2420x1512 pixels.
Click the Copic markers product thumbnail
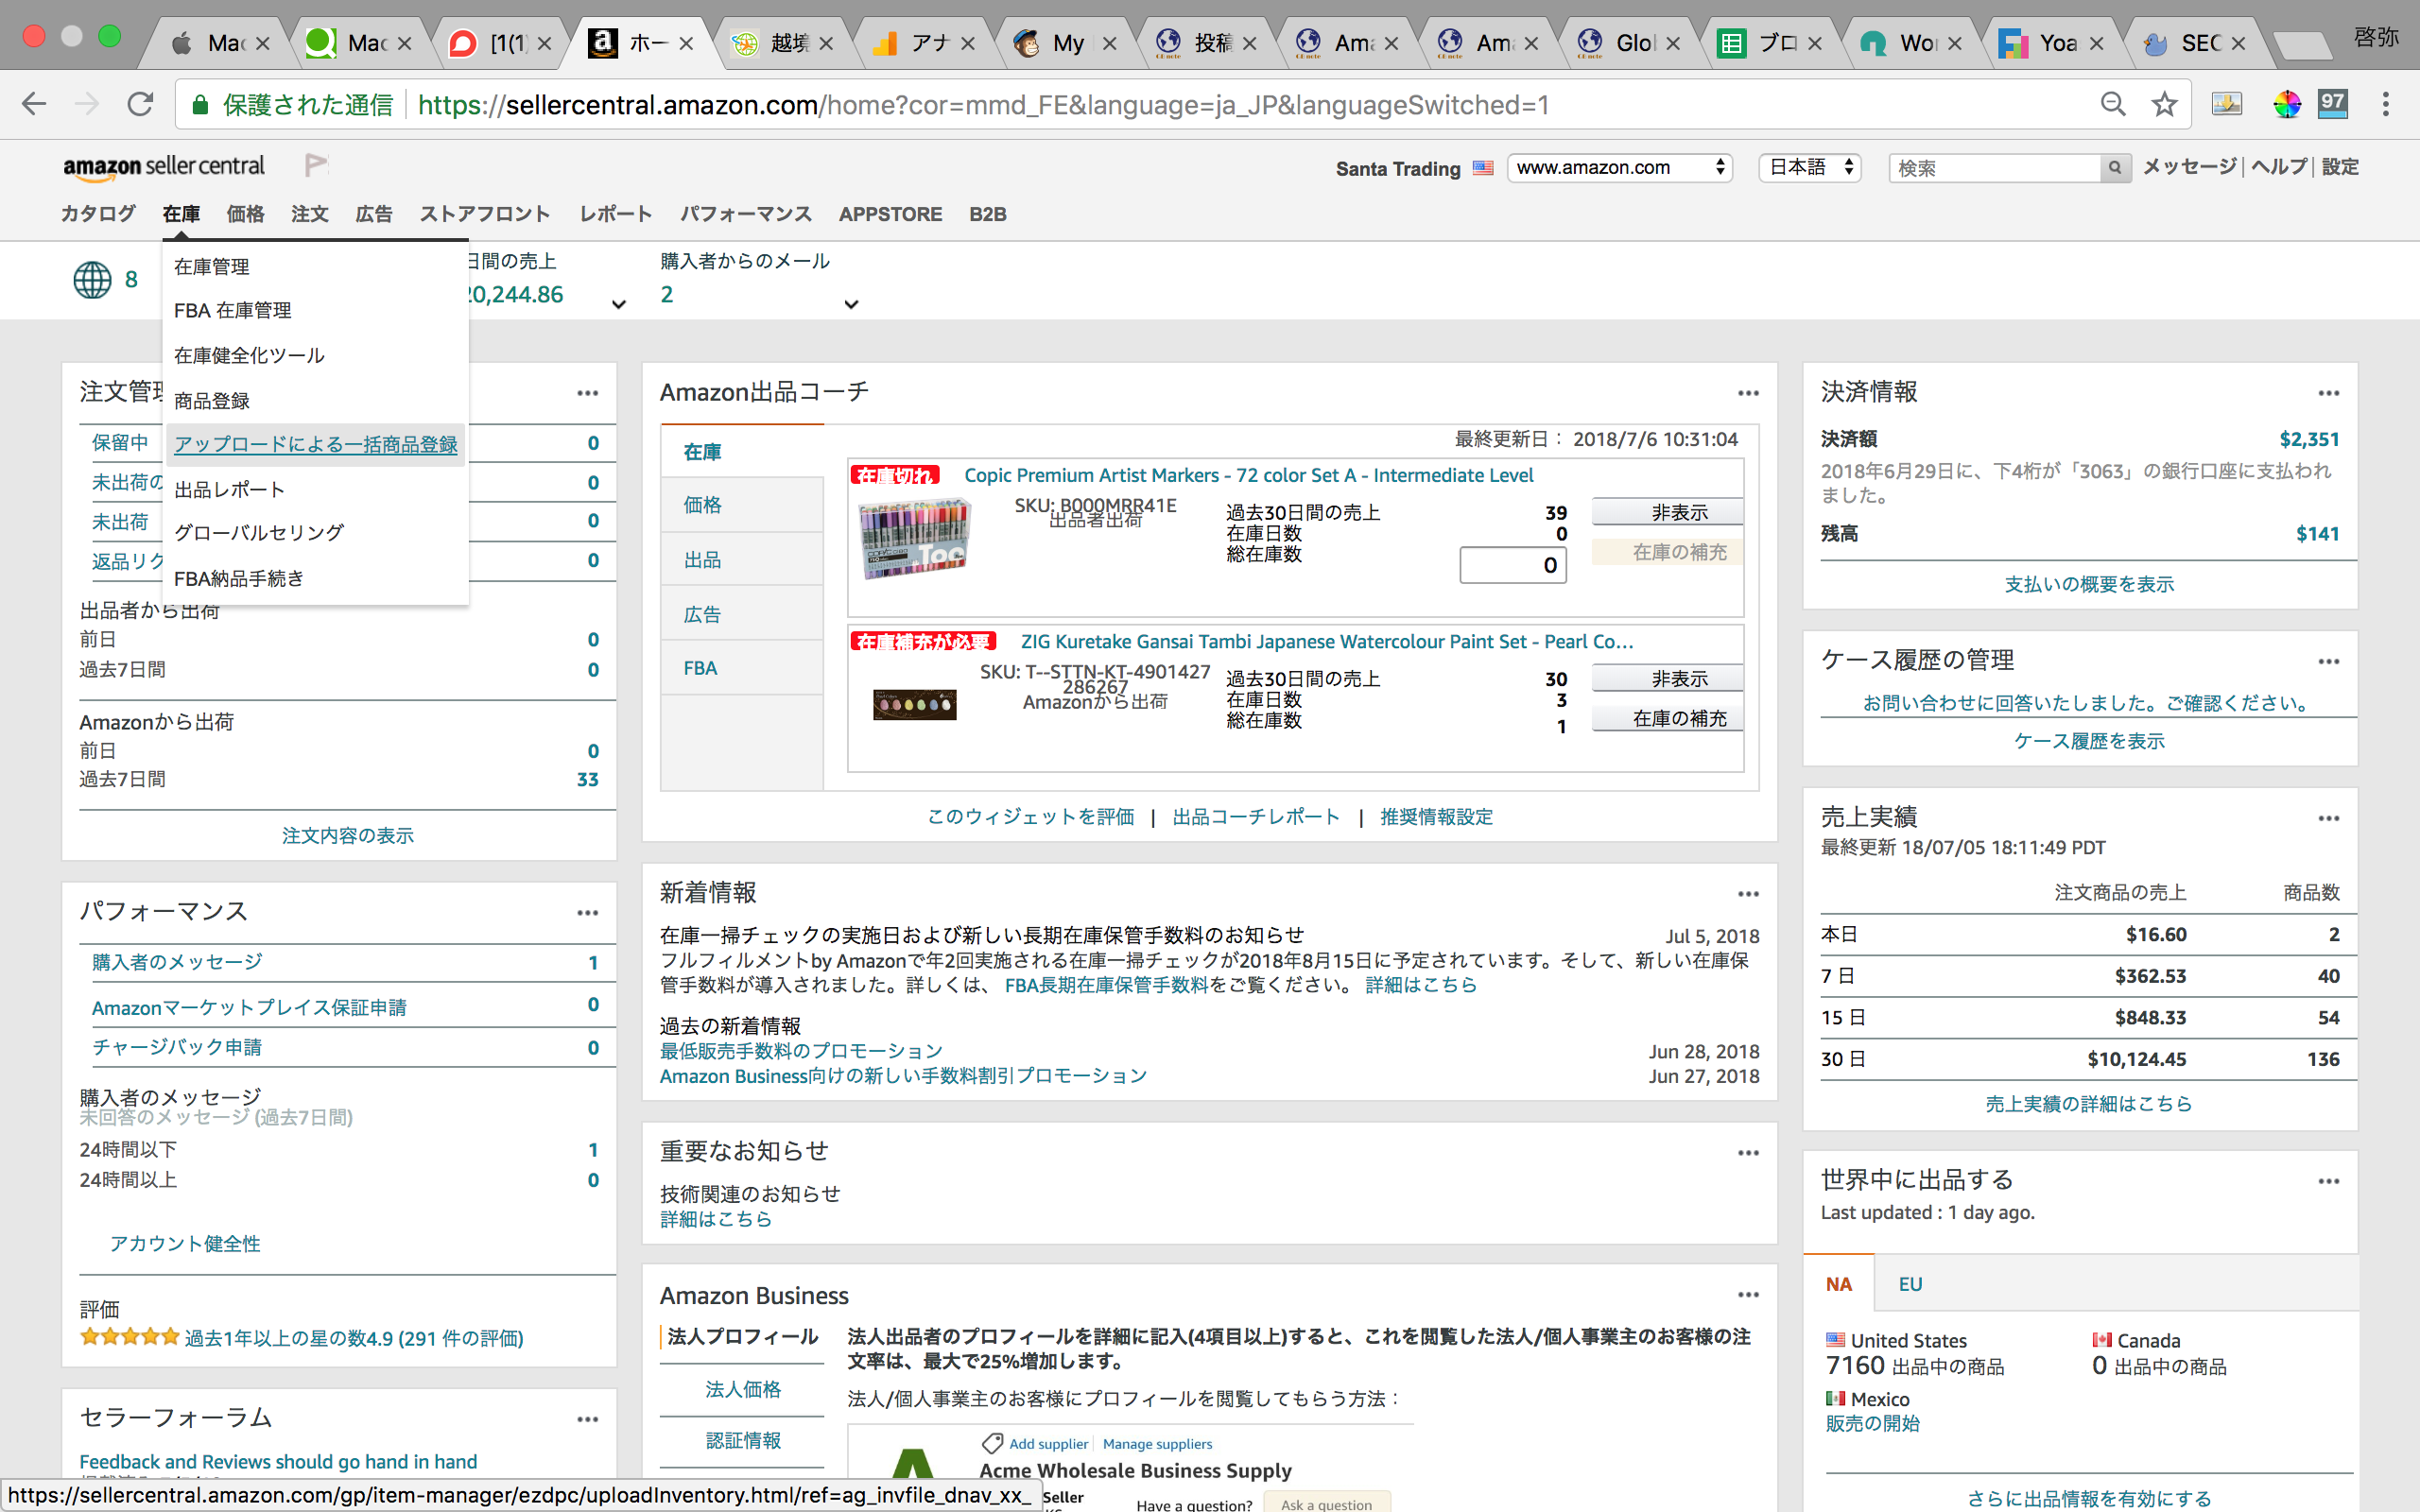coord(914,538)
